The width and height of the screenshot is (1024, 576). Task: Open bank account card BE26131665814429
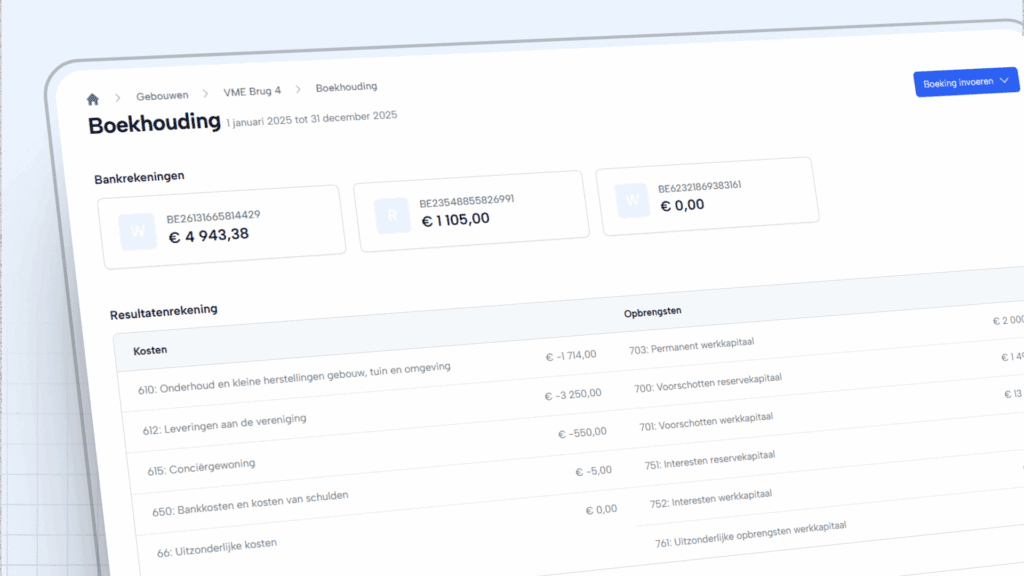tap(222, 227)
